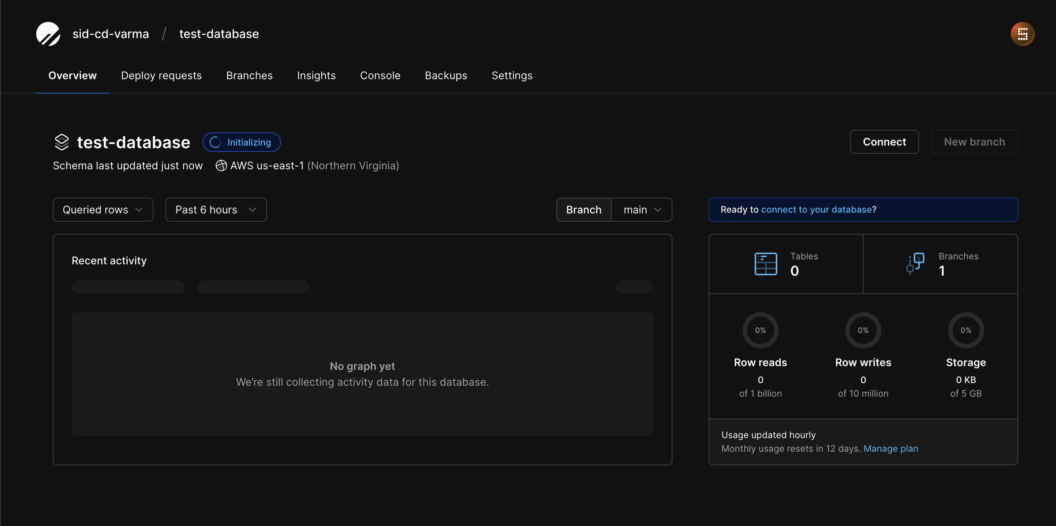Screen dimensions: 1056x526
Task: Click the Recent activity heading
Action: (x=109, y=261)
